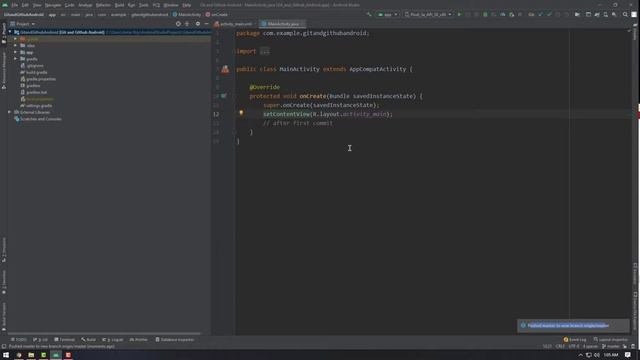
Task: Click the override gutter icon beside onCreate
Action: pos(224,96)
